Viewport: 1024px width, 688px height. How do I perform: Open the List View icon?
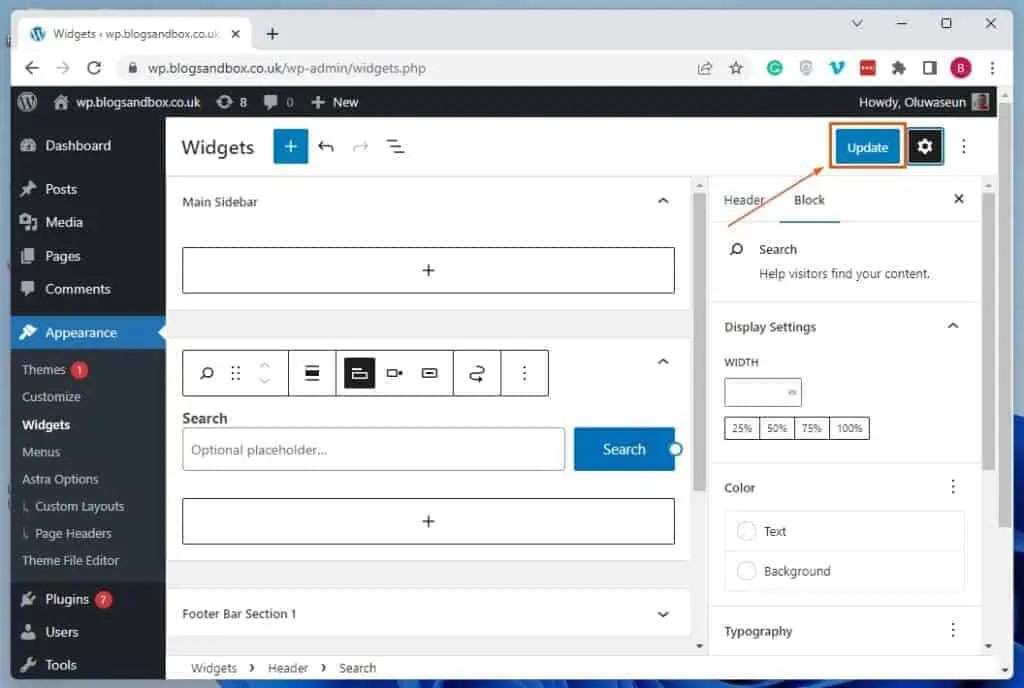[396, 146]
